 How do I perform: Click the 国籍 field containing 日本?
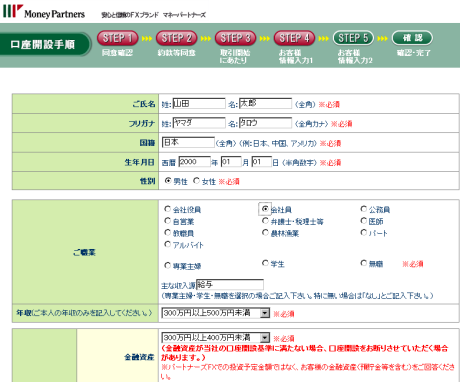click(x=188, y=142)
